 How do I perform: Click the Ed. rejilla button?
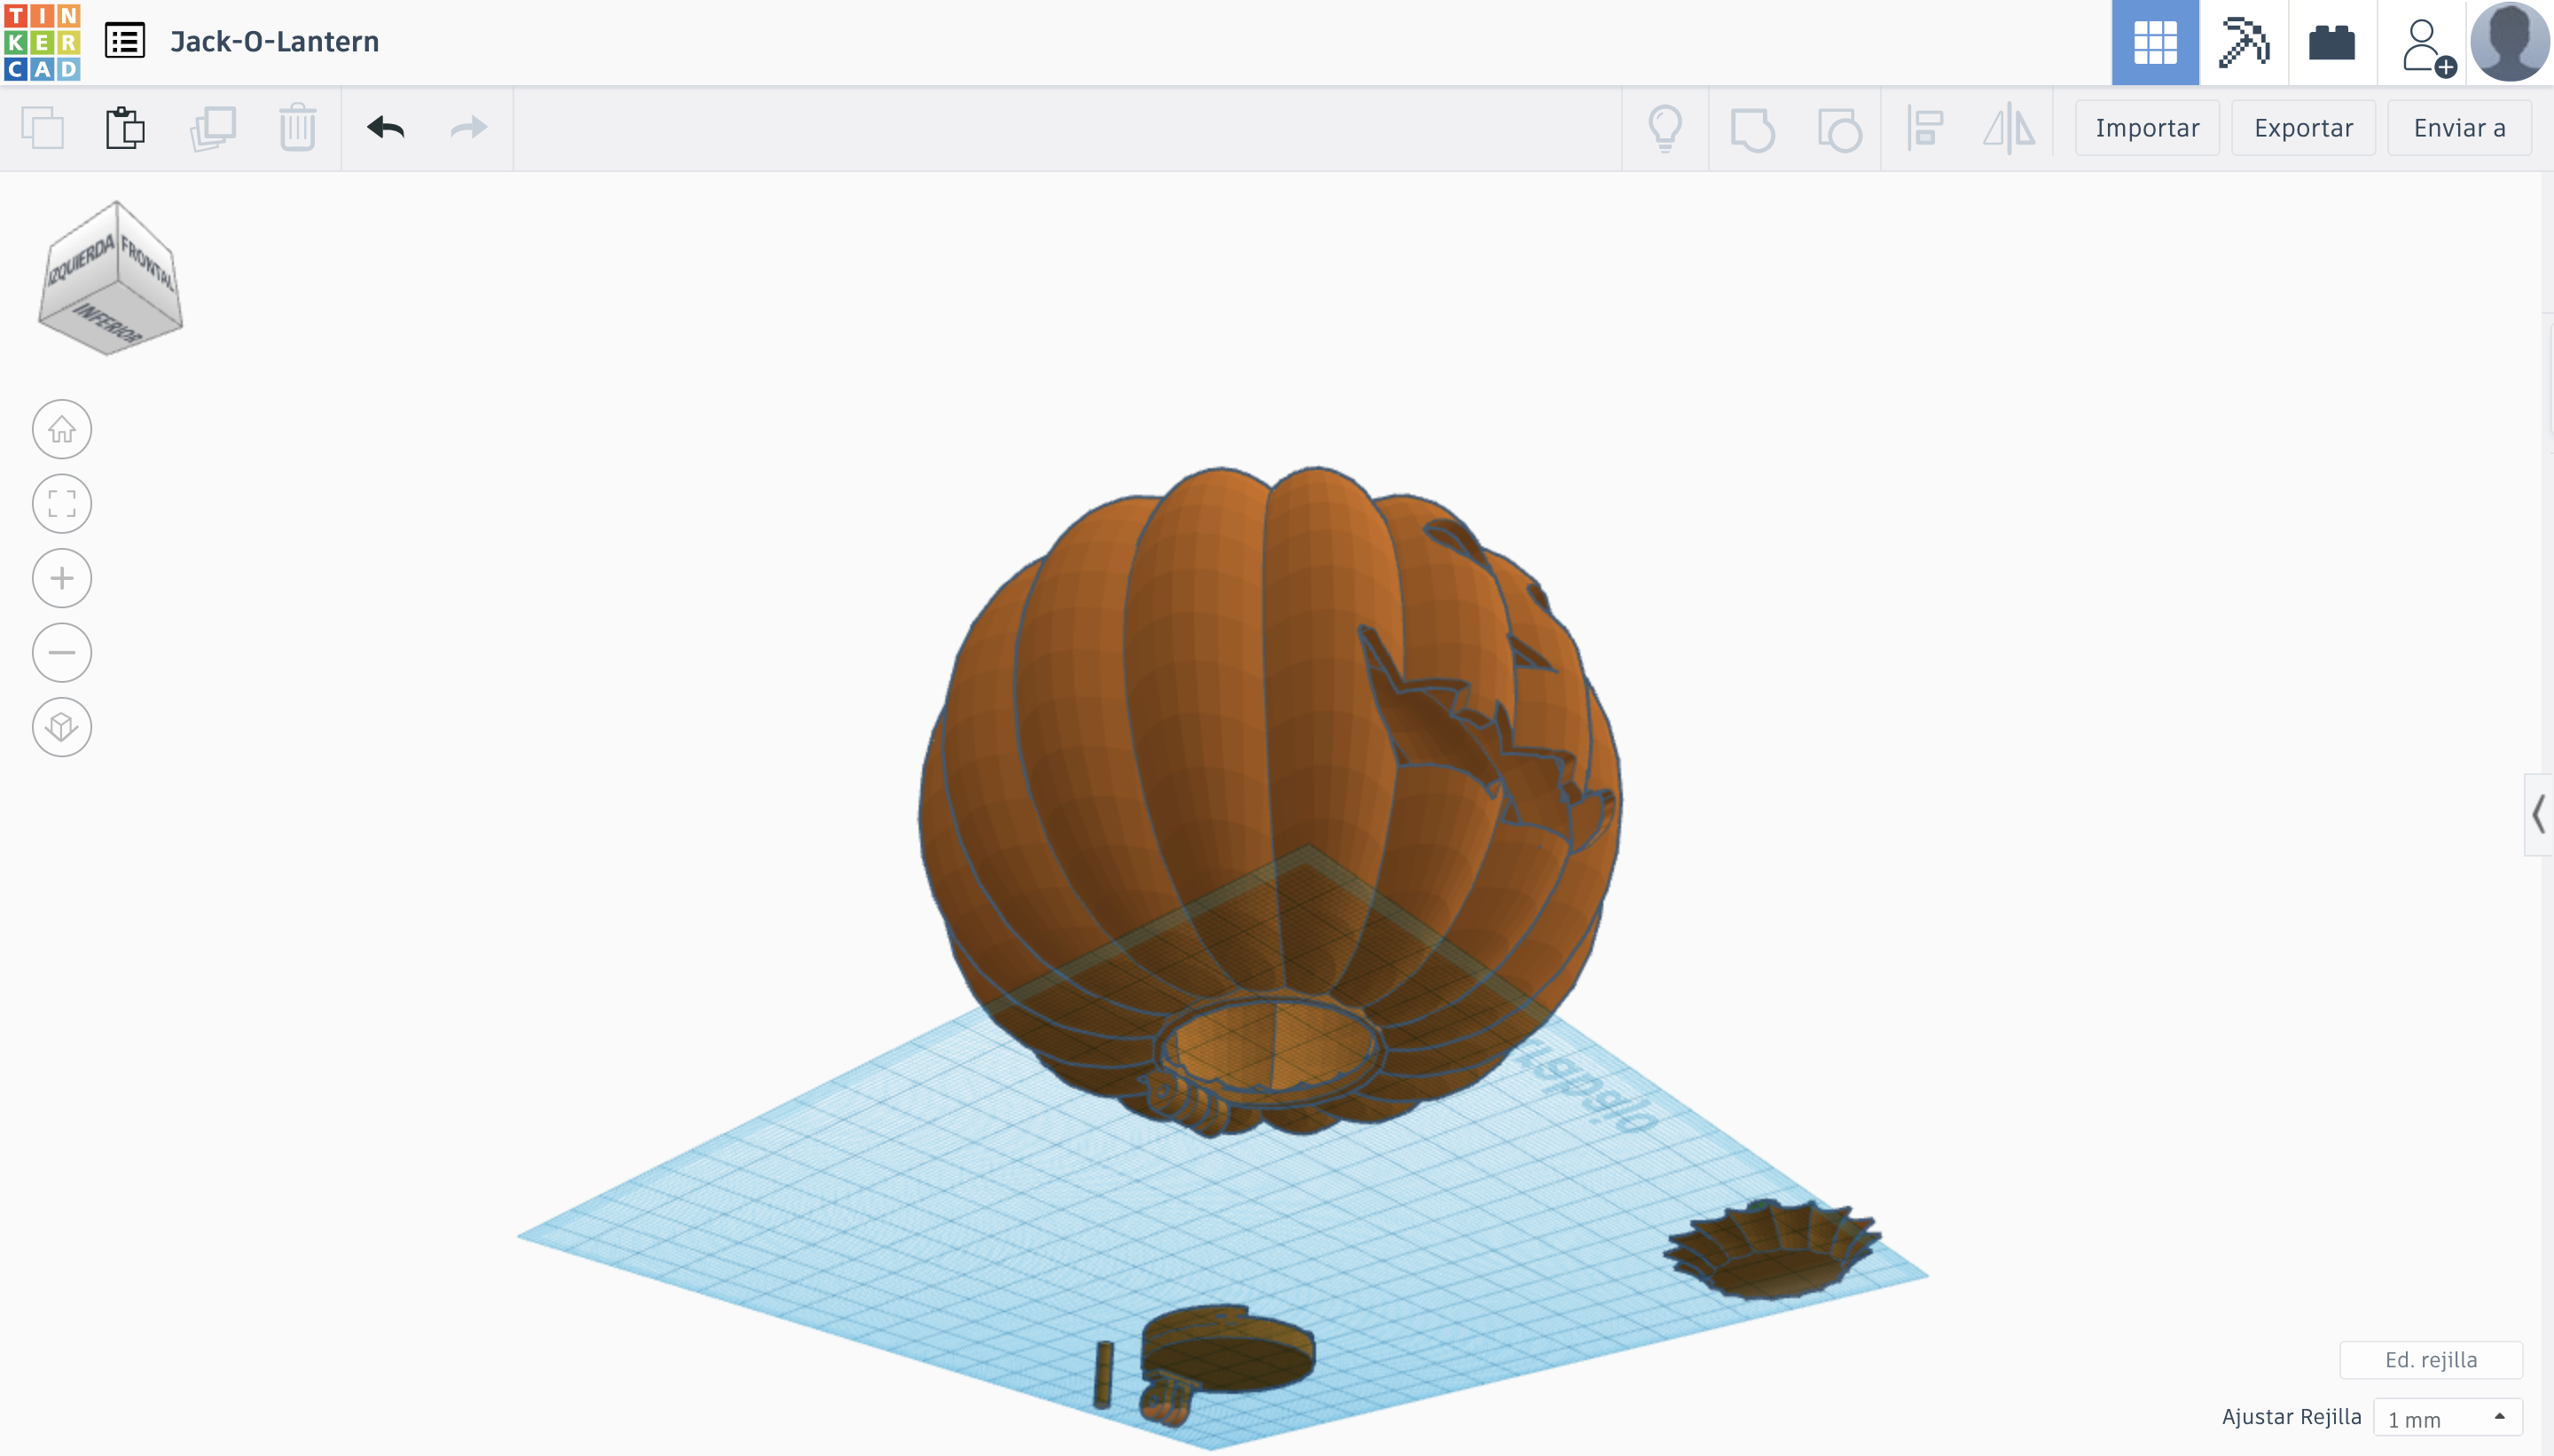pyautogui.click(x=2430, y=1360)
